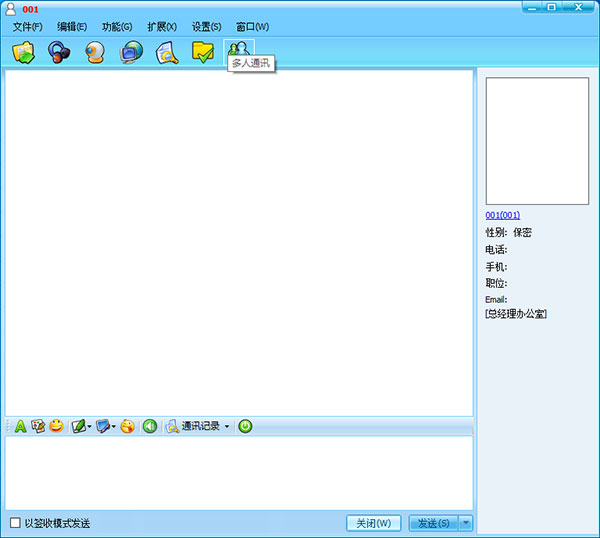The height and width of the screenshot is (538, 600).
Task: Click the chat history display area
Action: [239, 243]
